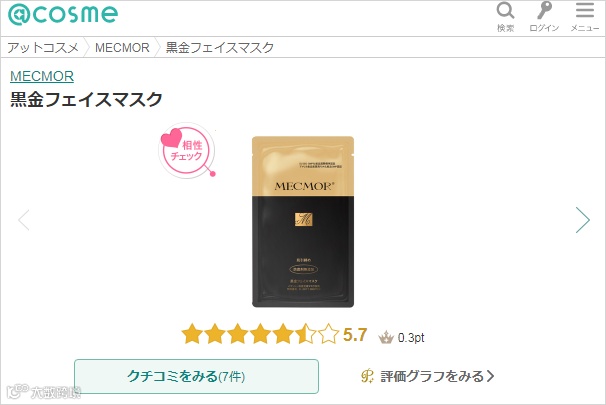Go to アットコスメ breadcrumb
The height and width of the screenshot is (405, 606).
click(x=43, y=48)
